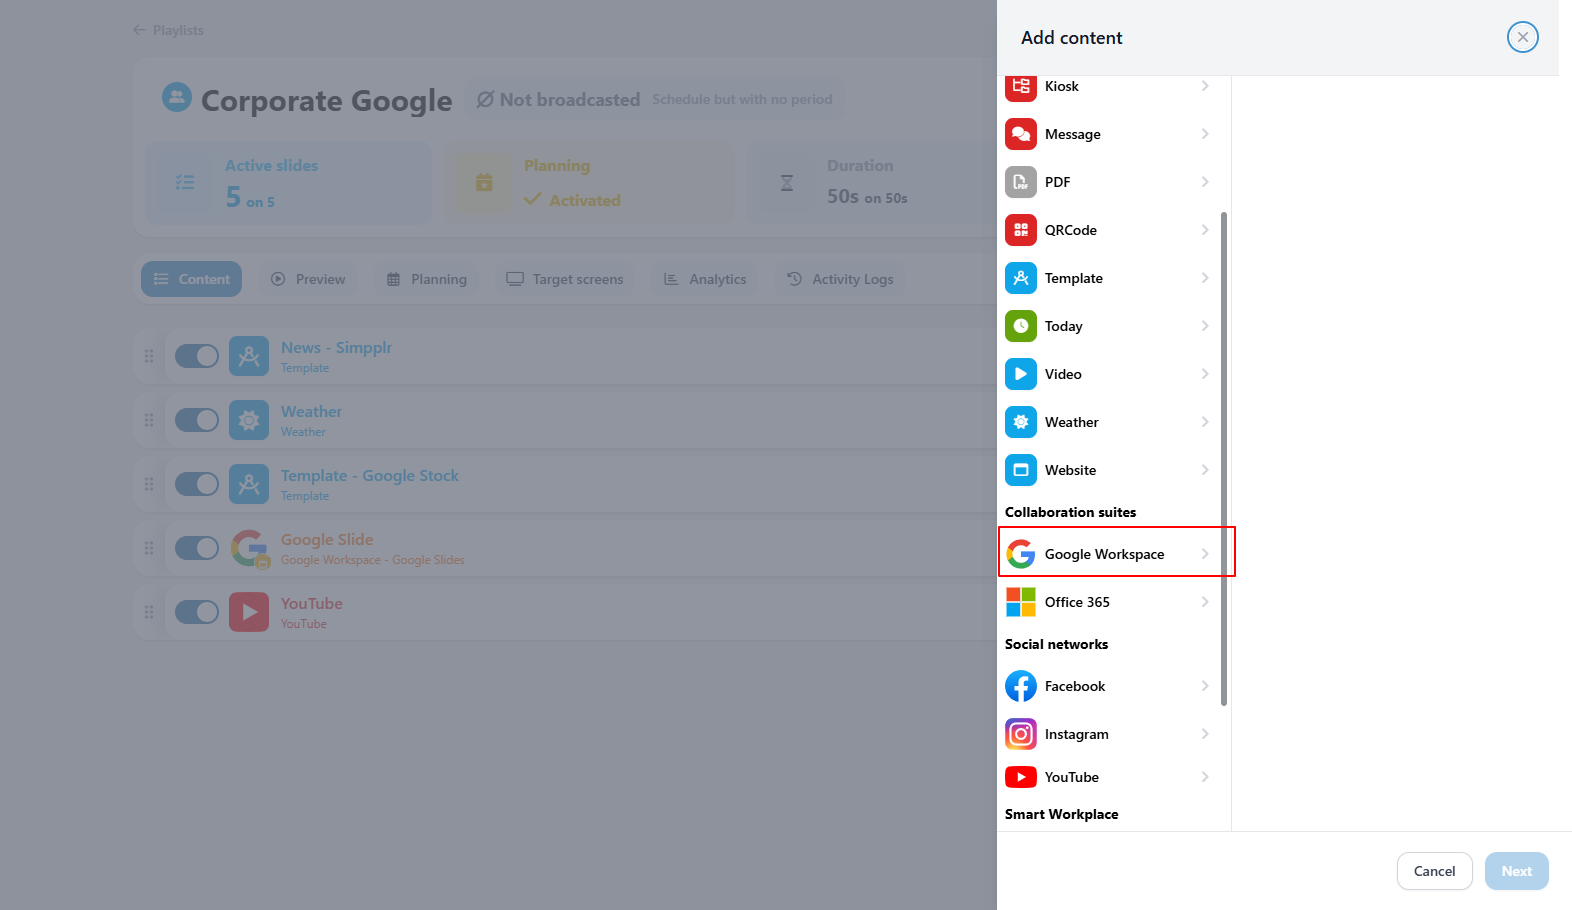
Task: Click the YouTube slide red play icon
Action: tap(249, 612)
